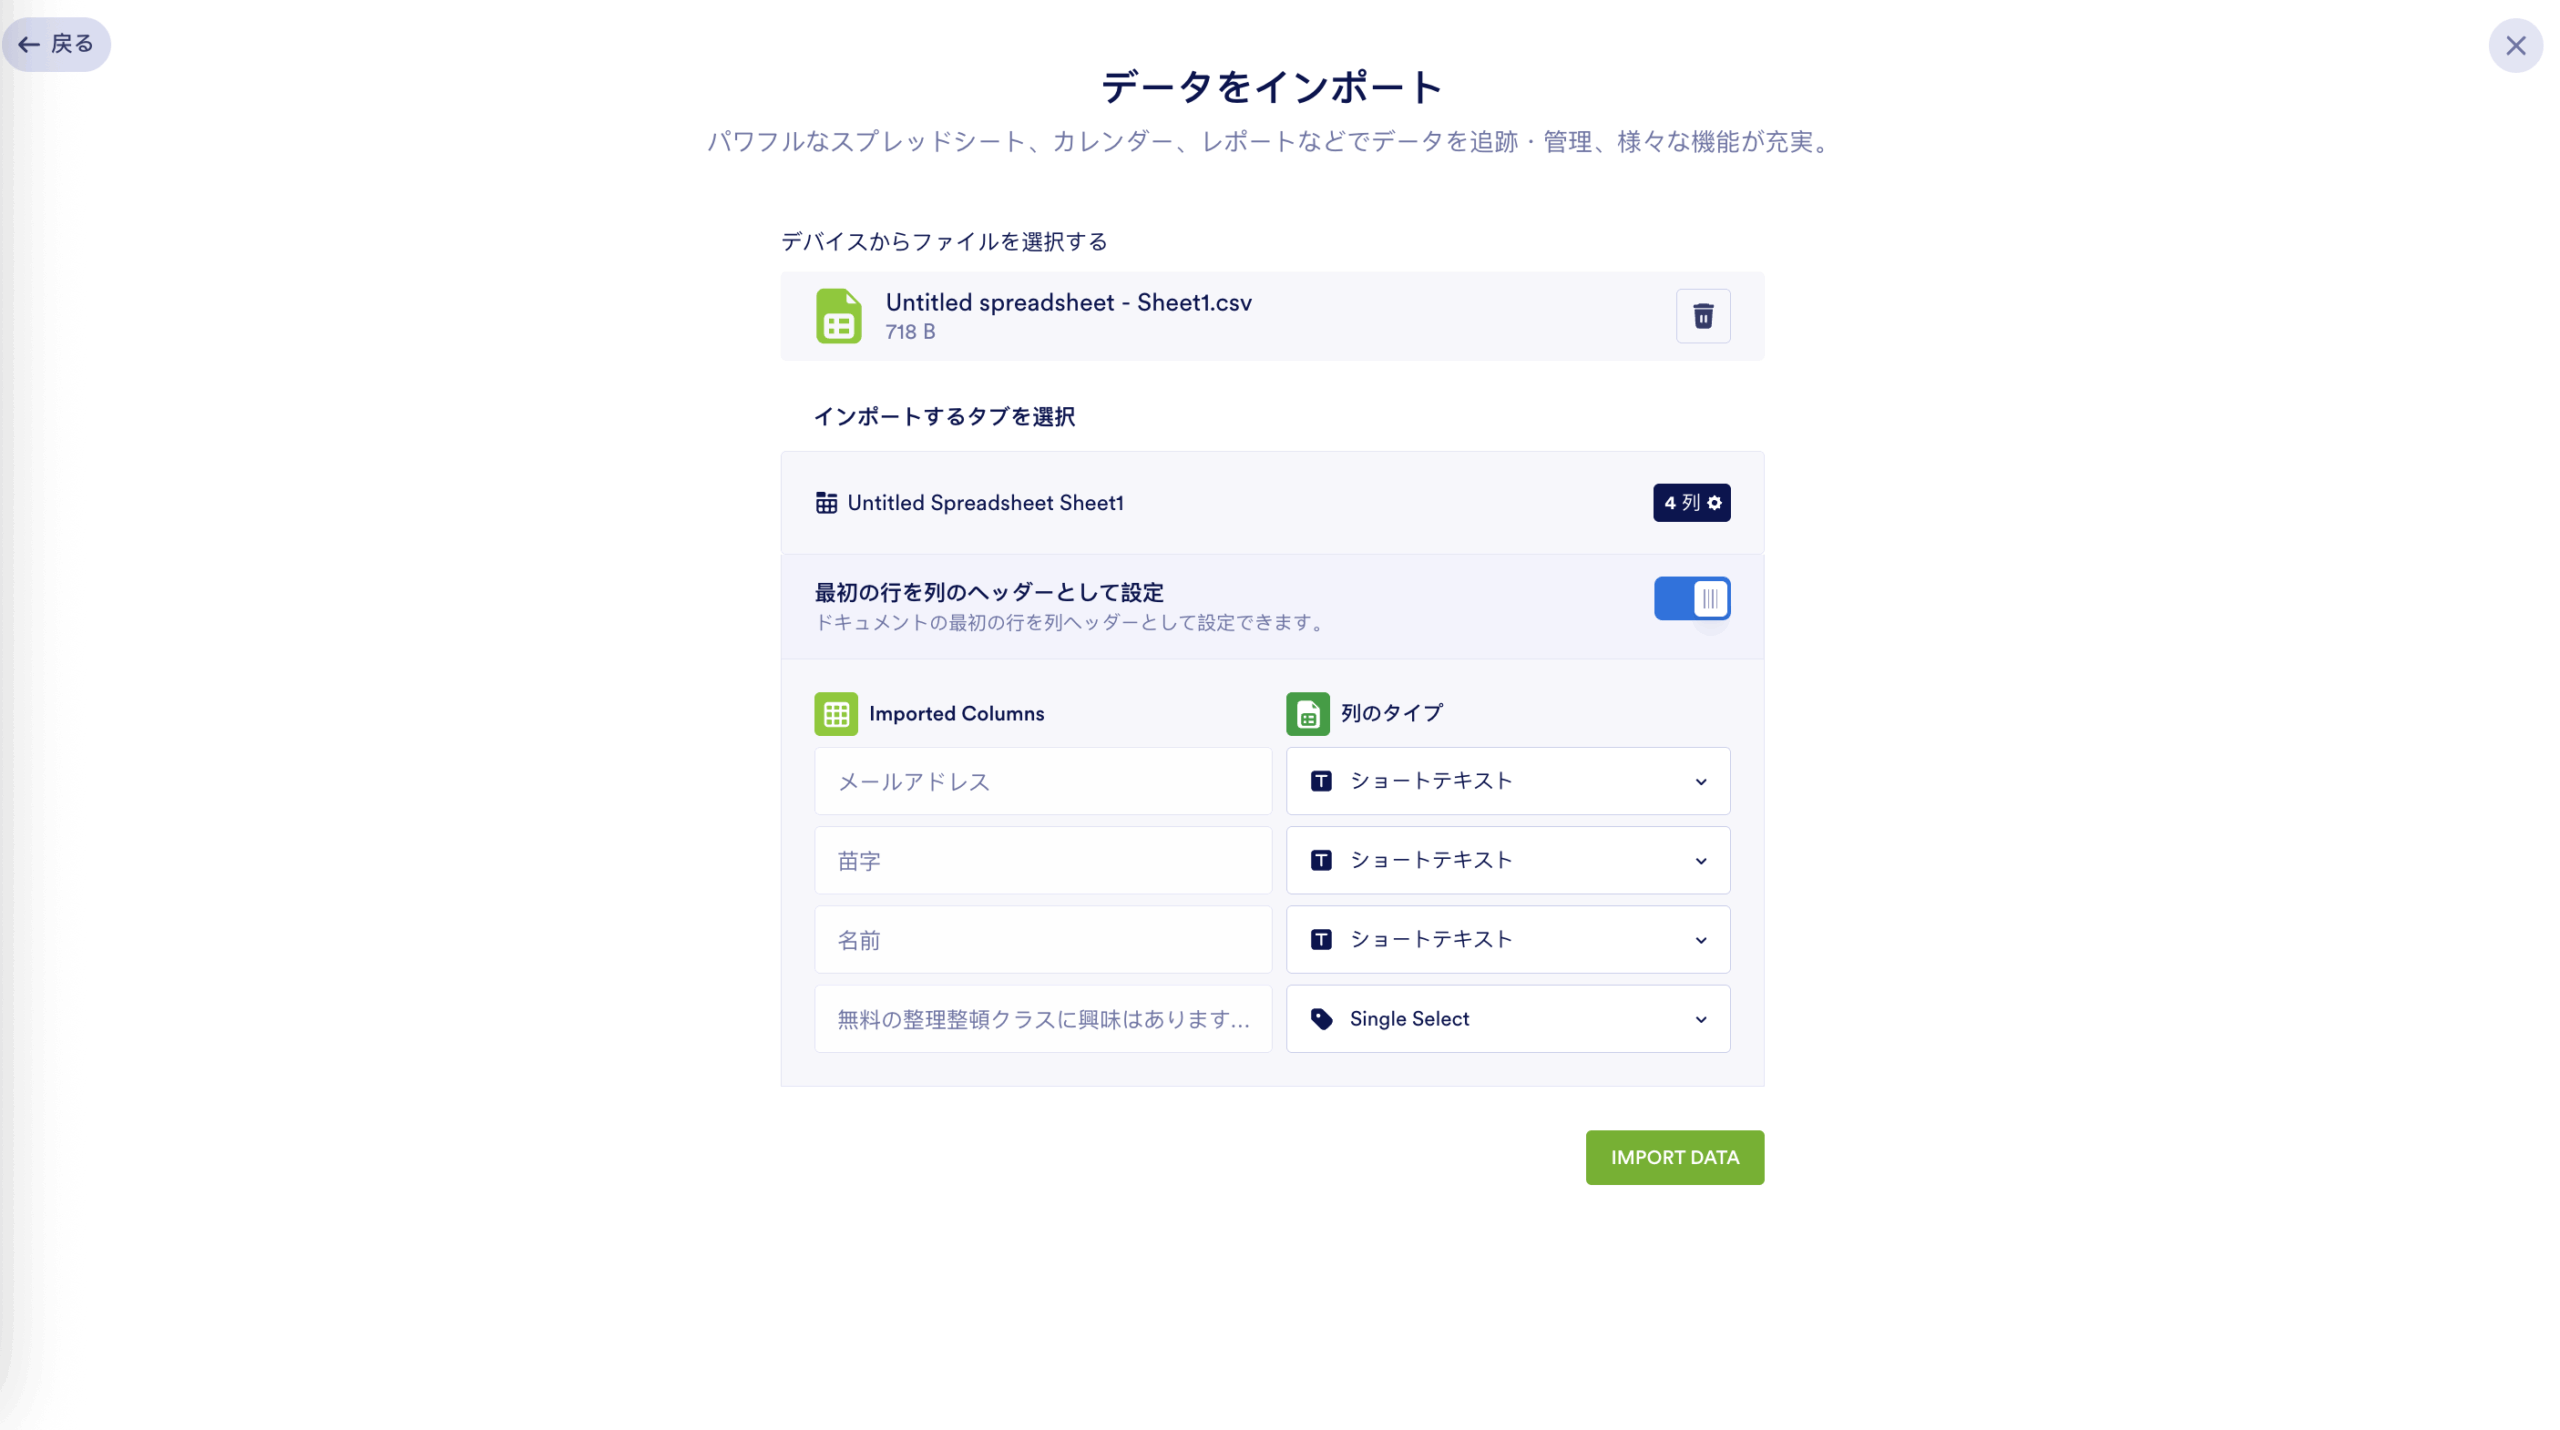Select the Untitled Spreadsheet Sheet1 tab row
Image resolution: width=2560 pixels, height=1430 pixels.
[1272, 503]
